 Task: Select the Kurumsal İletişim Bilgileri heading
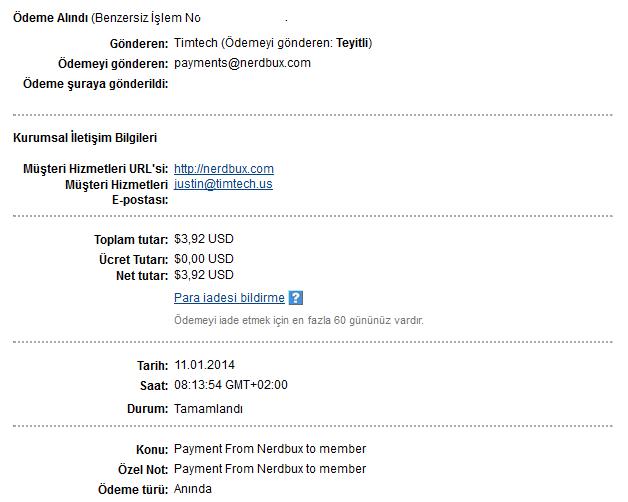pos(85,137)
